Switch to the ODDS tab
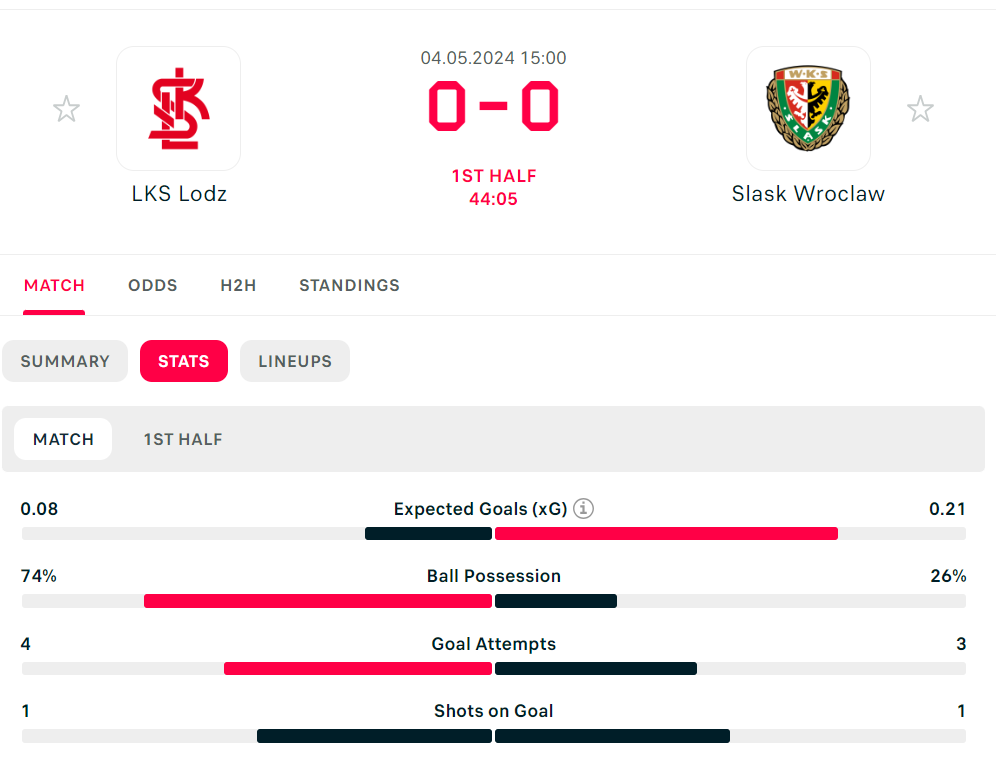The image size is (996, 767). 153,285
